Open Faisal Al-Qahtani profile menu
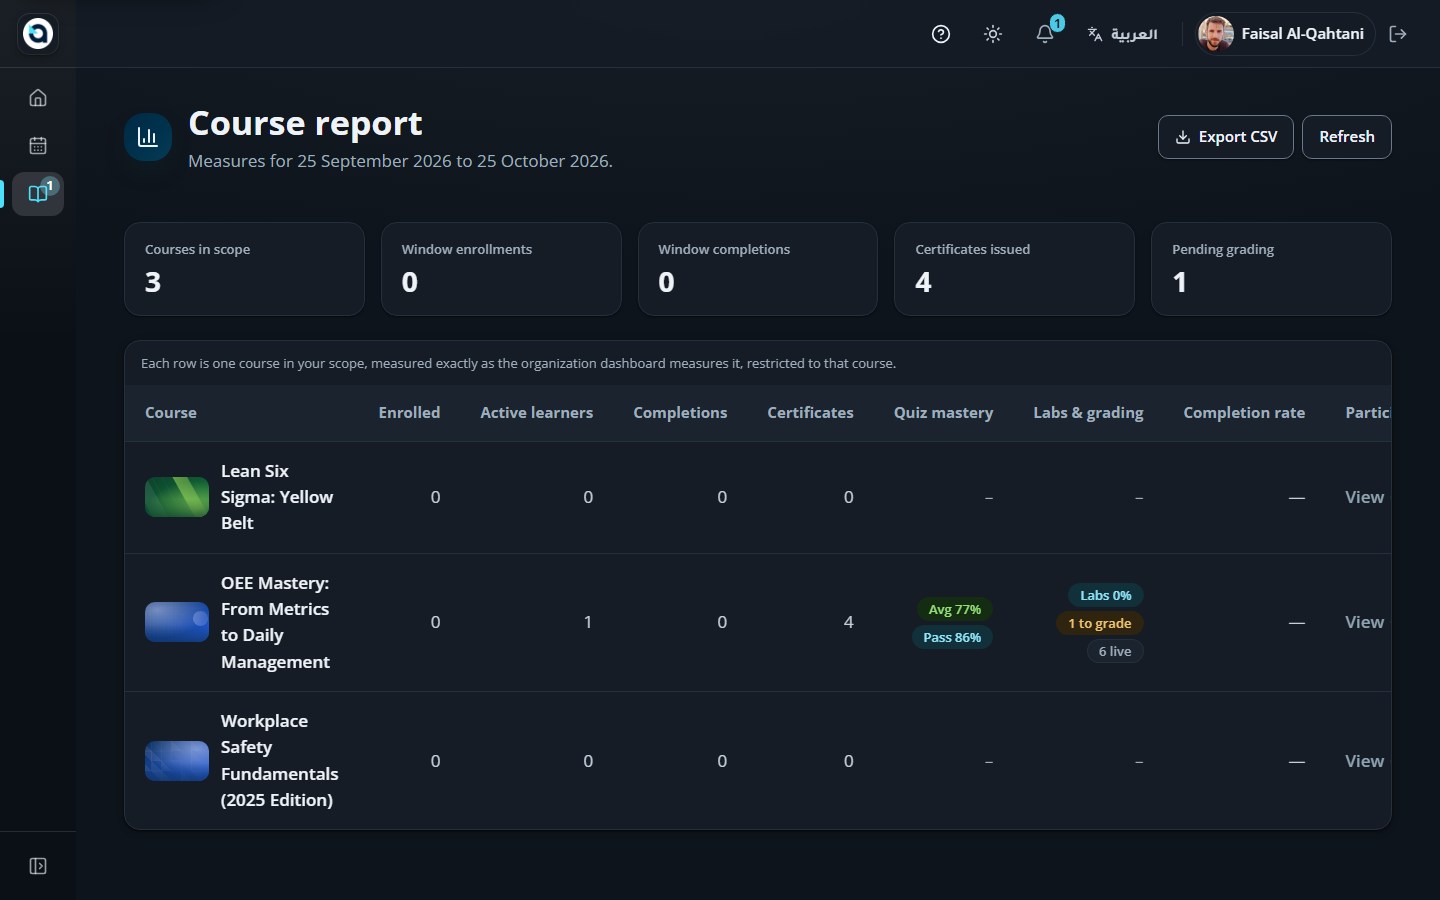 pos(1286,34)
